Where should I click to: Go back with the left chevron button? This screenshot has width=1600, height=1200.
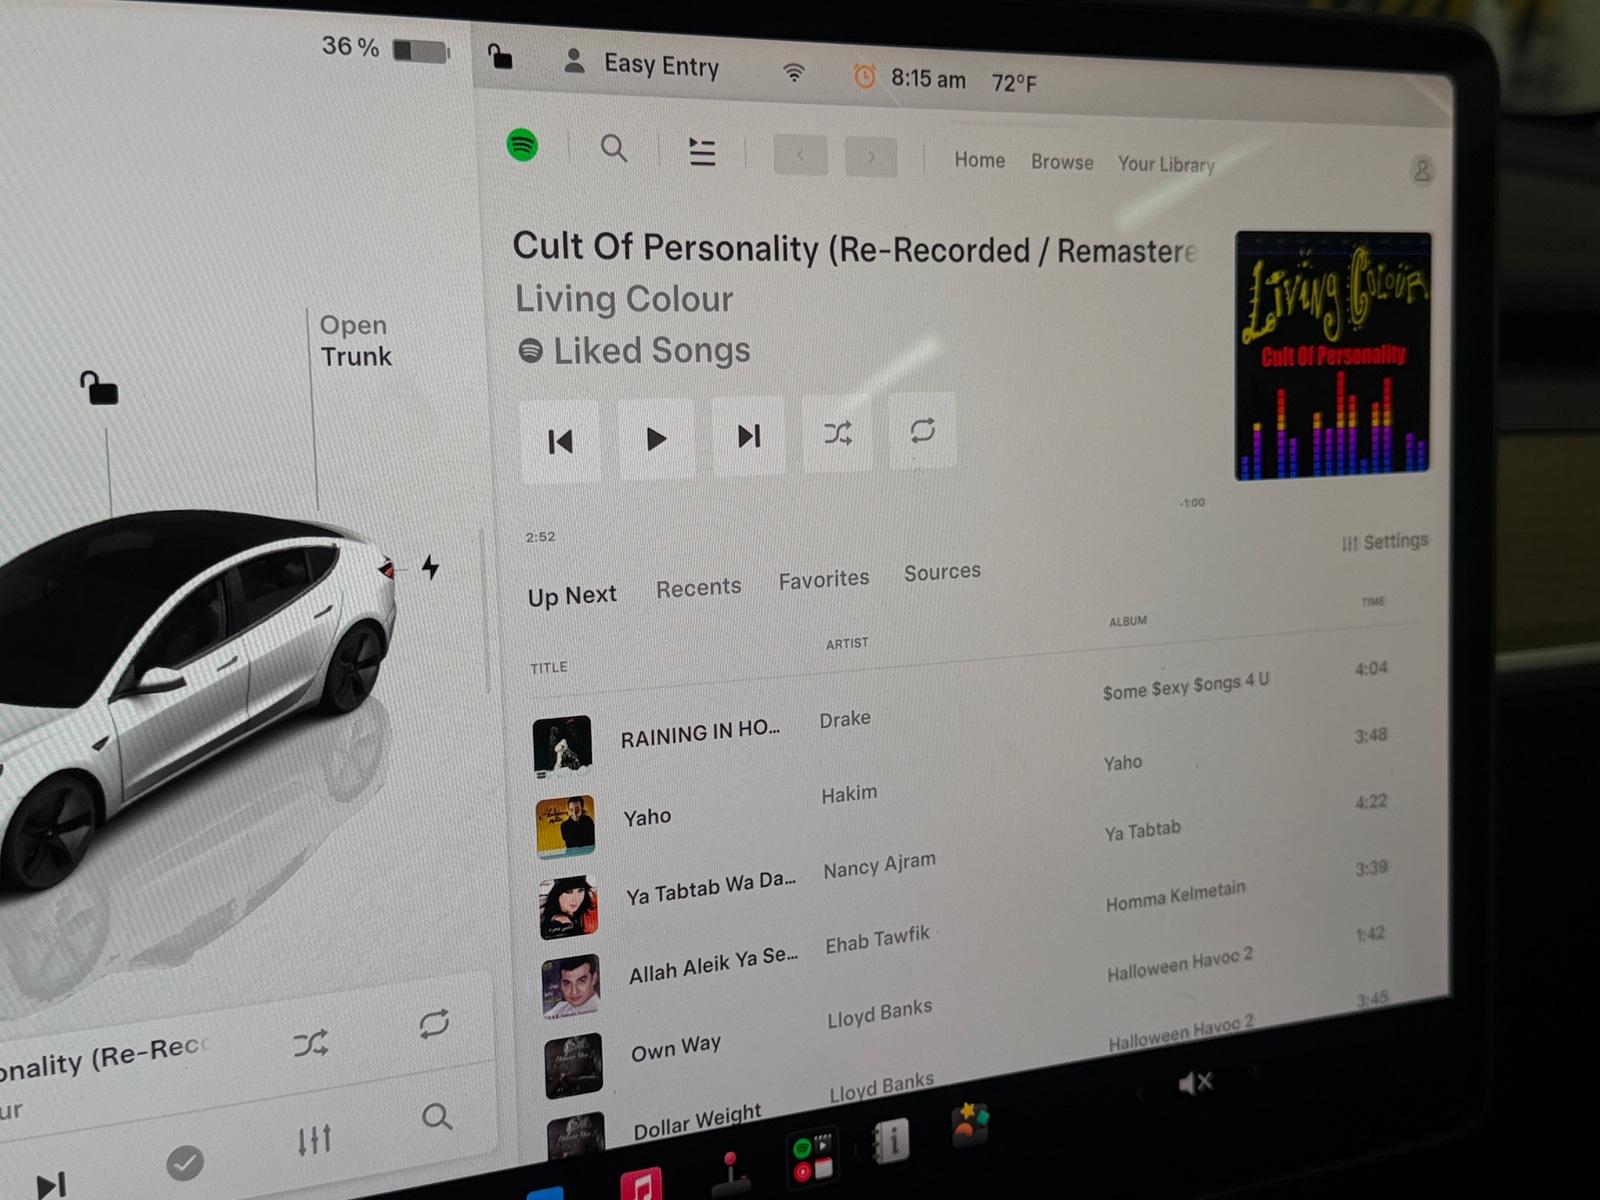click(x=800, y=155)
